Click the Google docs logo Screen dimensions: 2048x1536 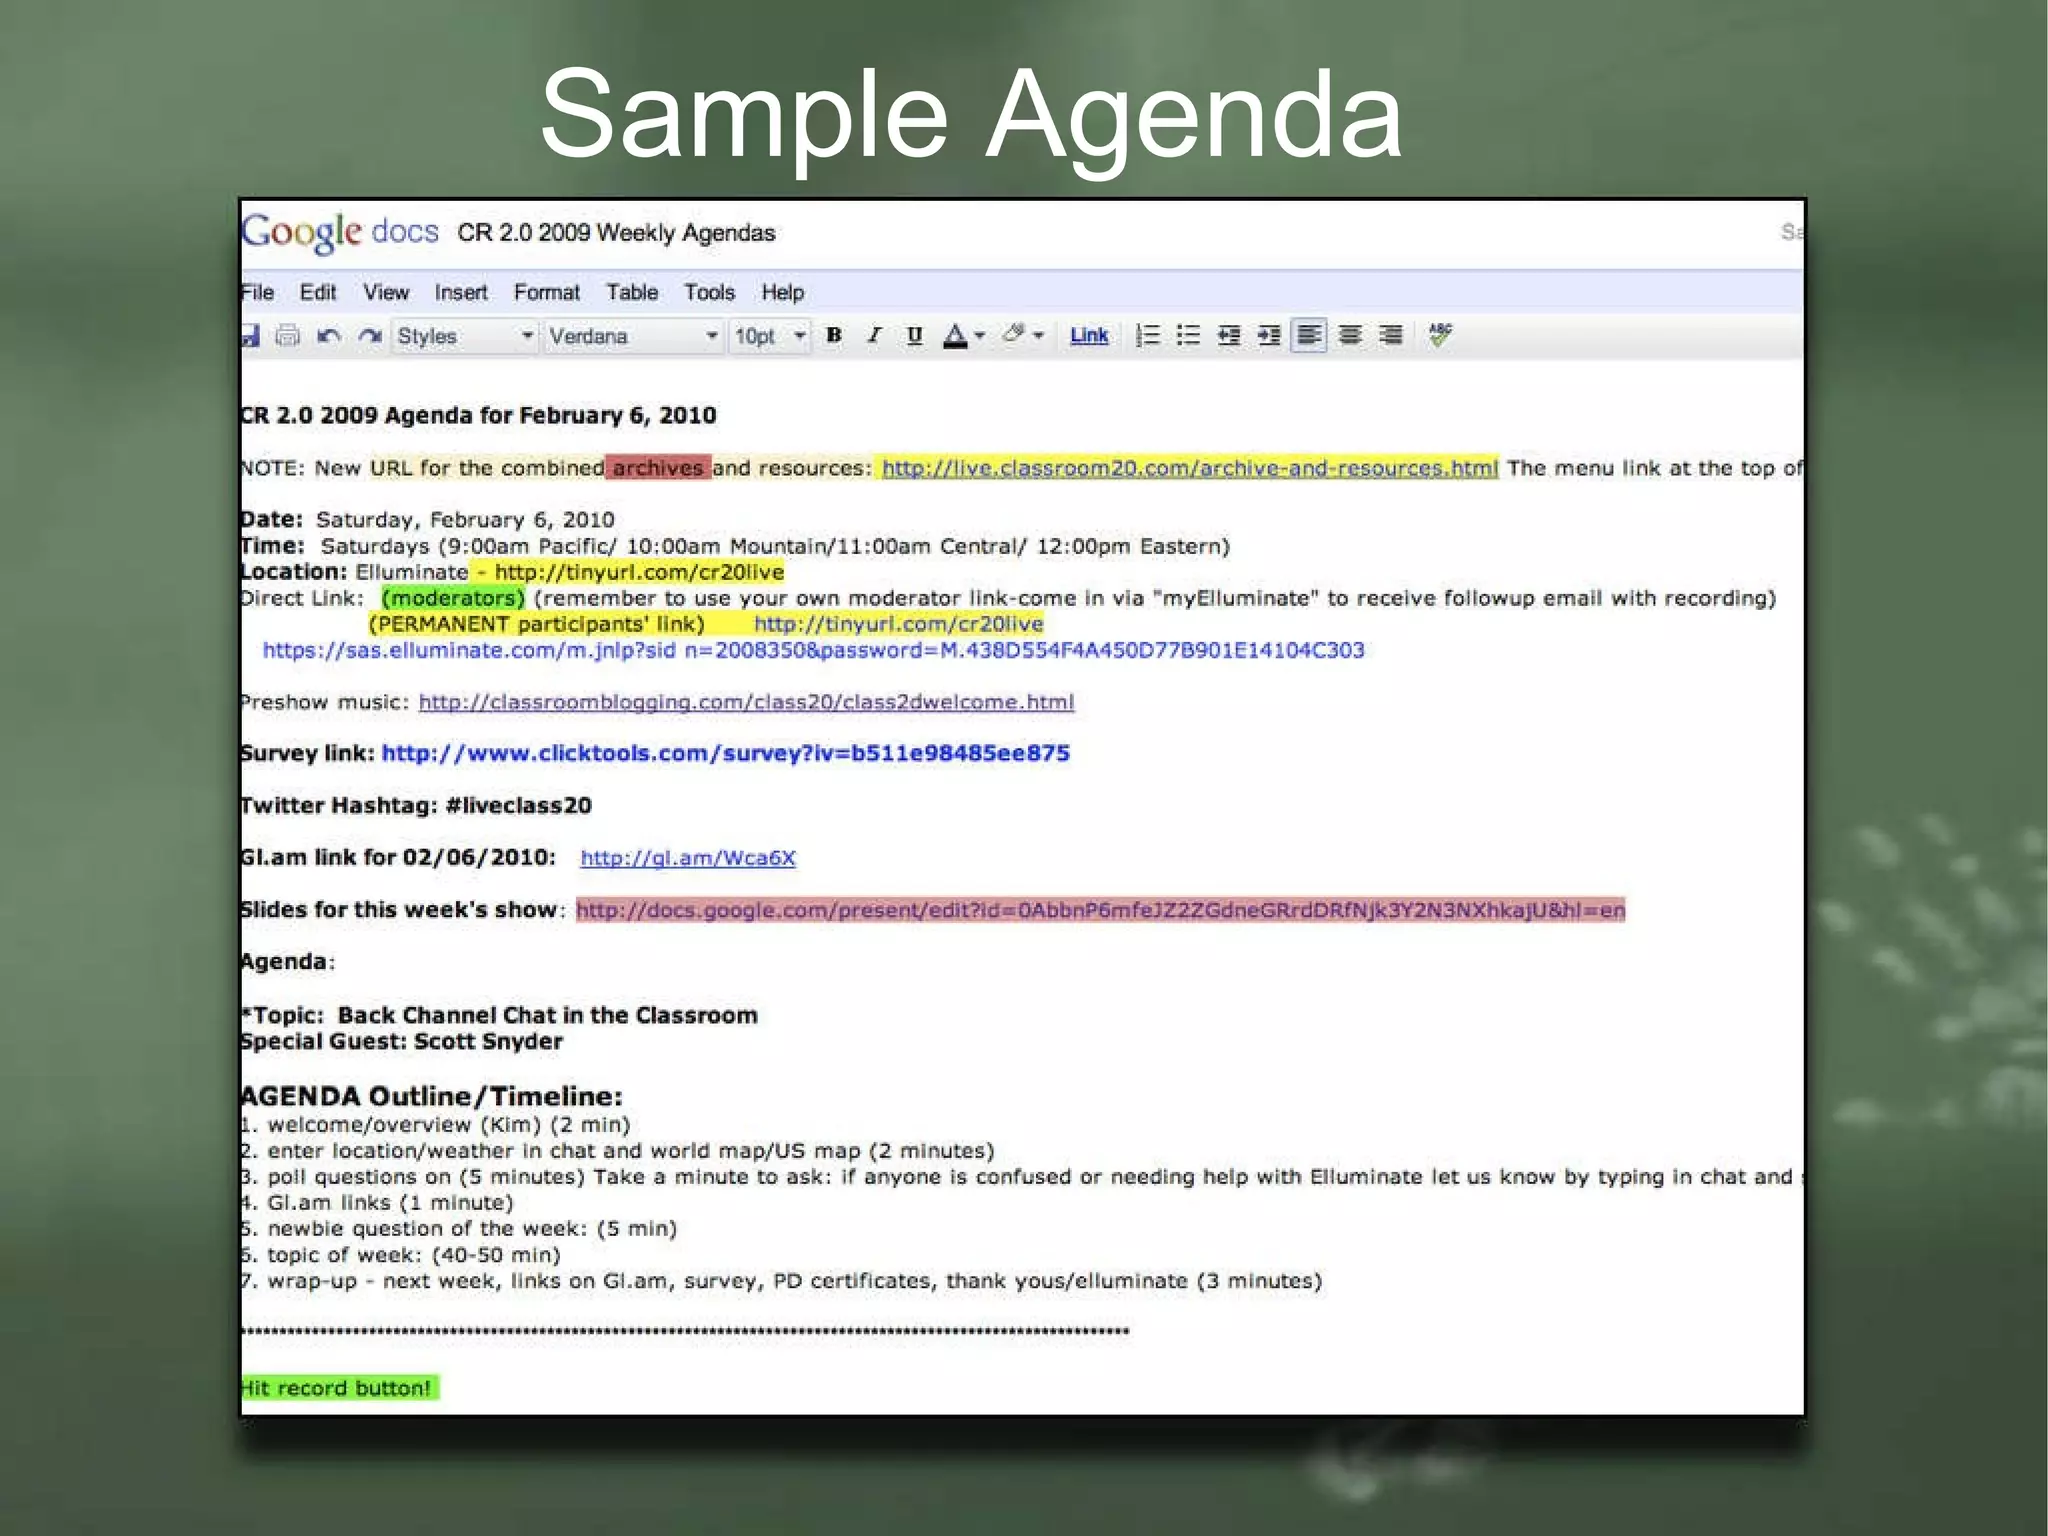point(340,232)
